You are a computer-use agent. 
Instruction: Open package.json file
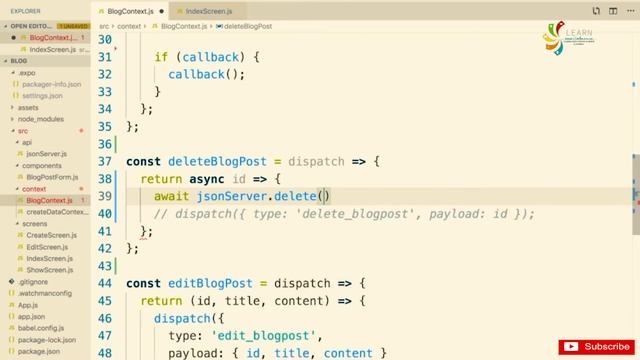(39, 351)
